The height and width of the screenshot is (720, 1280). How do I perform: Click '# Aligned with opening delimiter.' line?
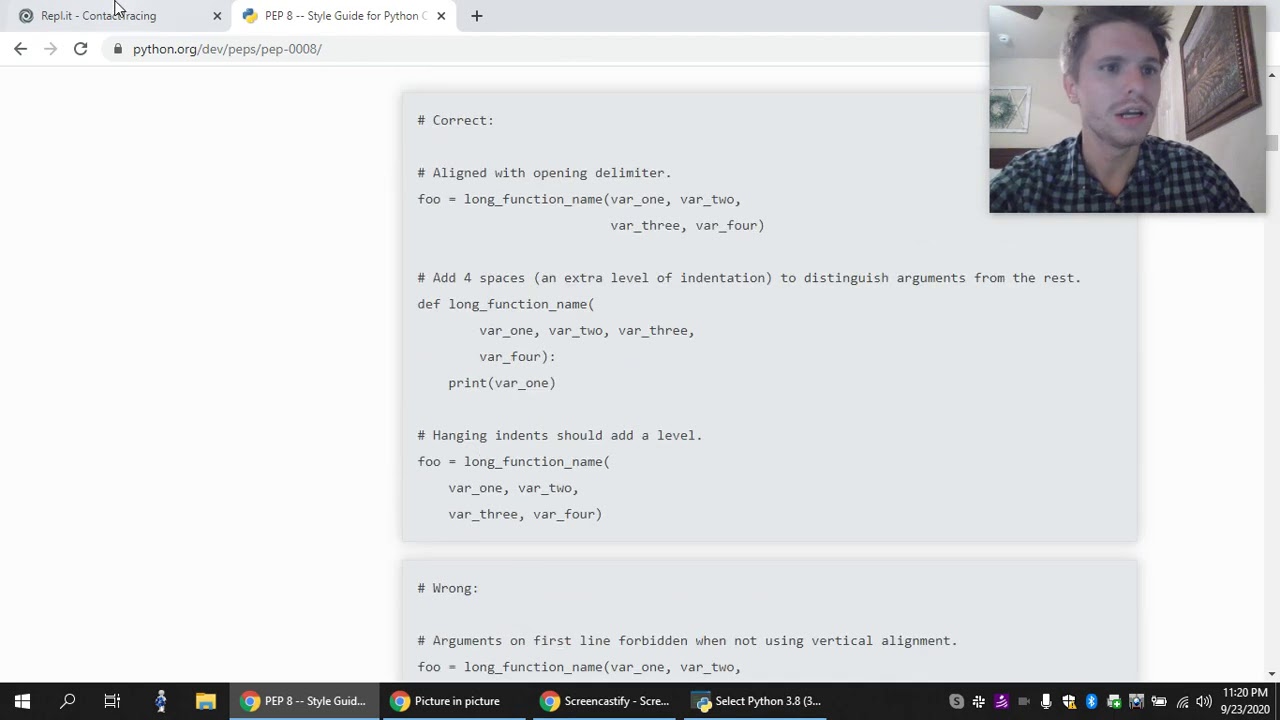(x=544, y=173)
